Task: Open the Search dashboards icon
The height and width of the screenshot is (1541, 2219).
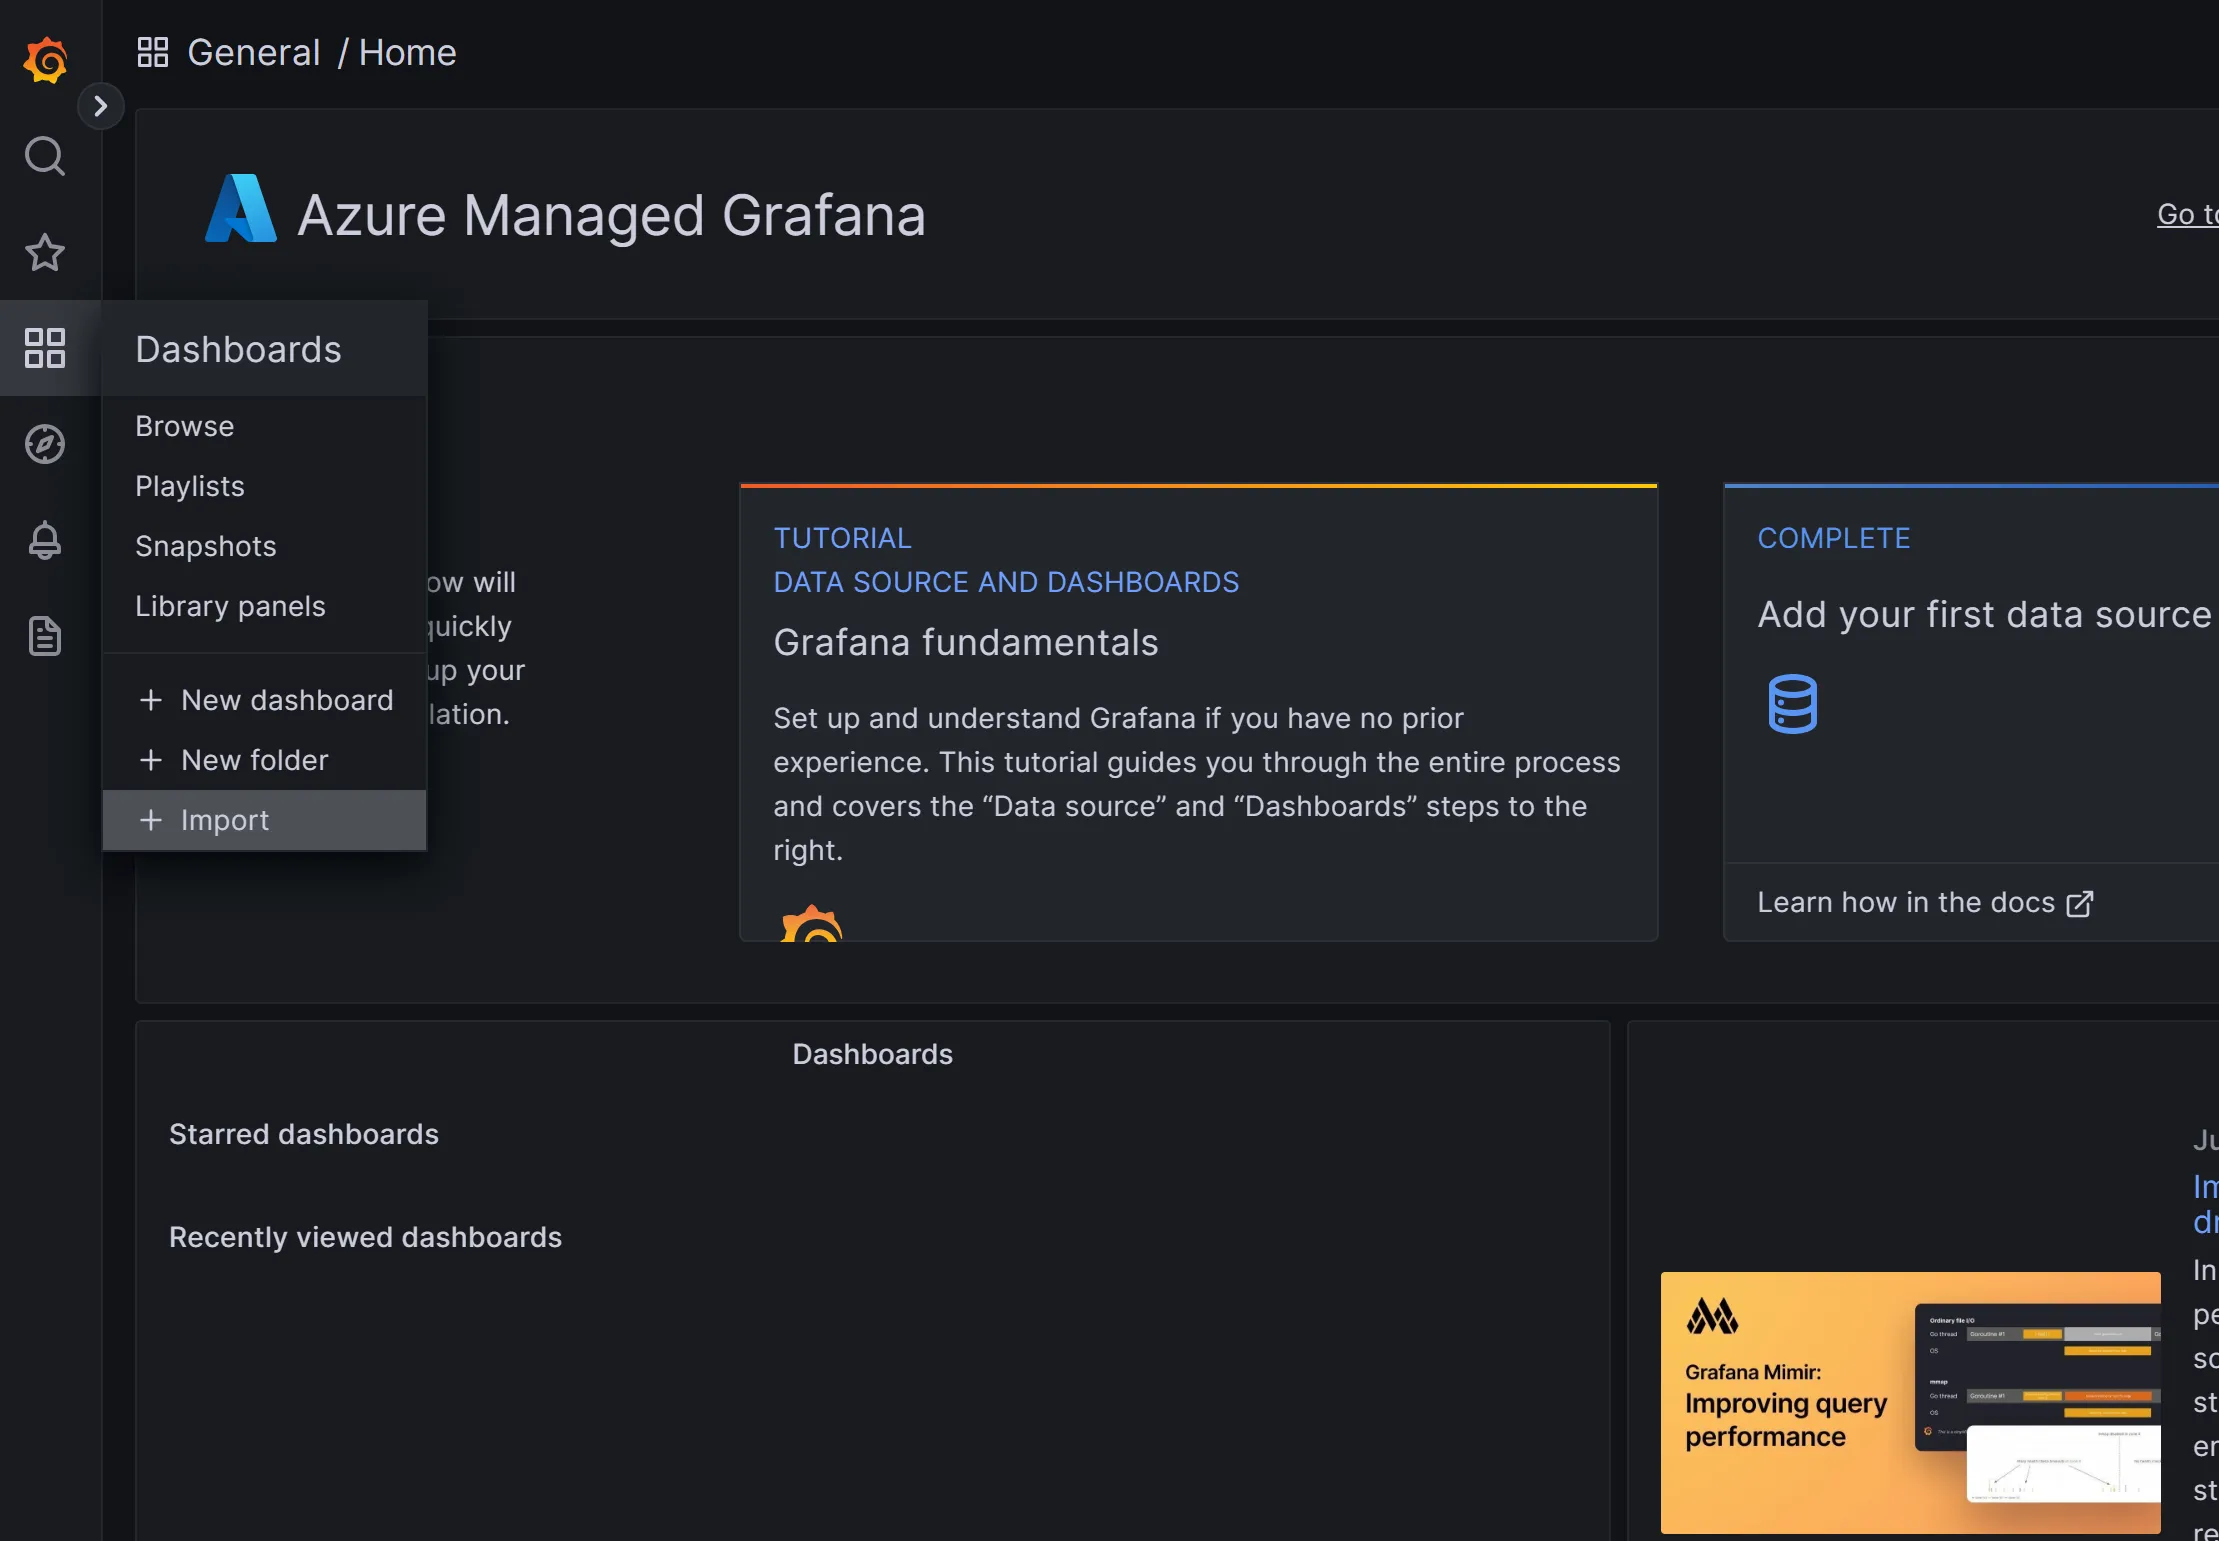Action: pos(45,156)
